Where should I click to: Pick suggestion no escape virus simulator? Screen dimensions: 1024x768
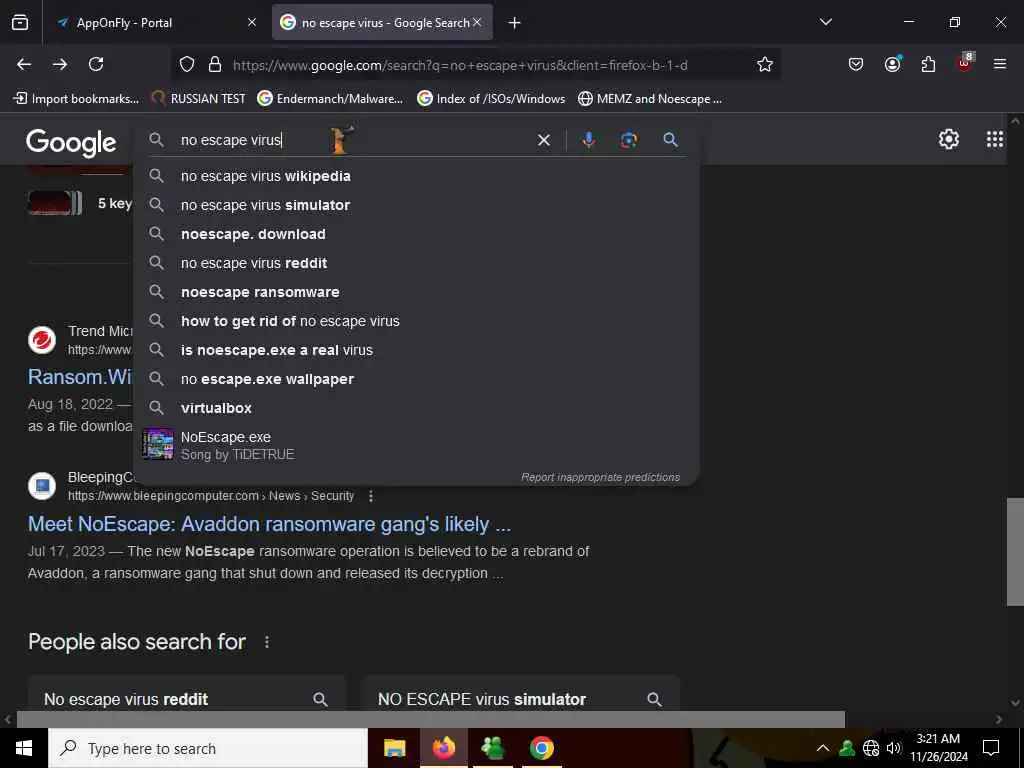point(416,205)
